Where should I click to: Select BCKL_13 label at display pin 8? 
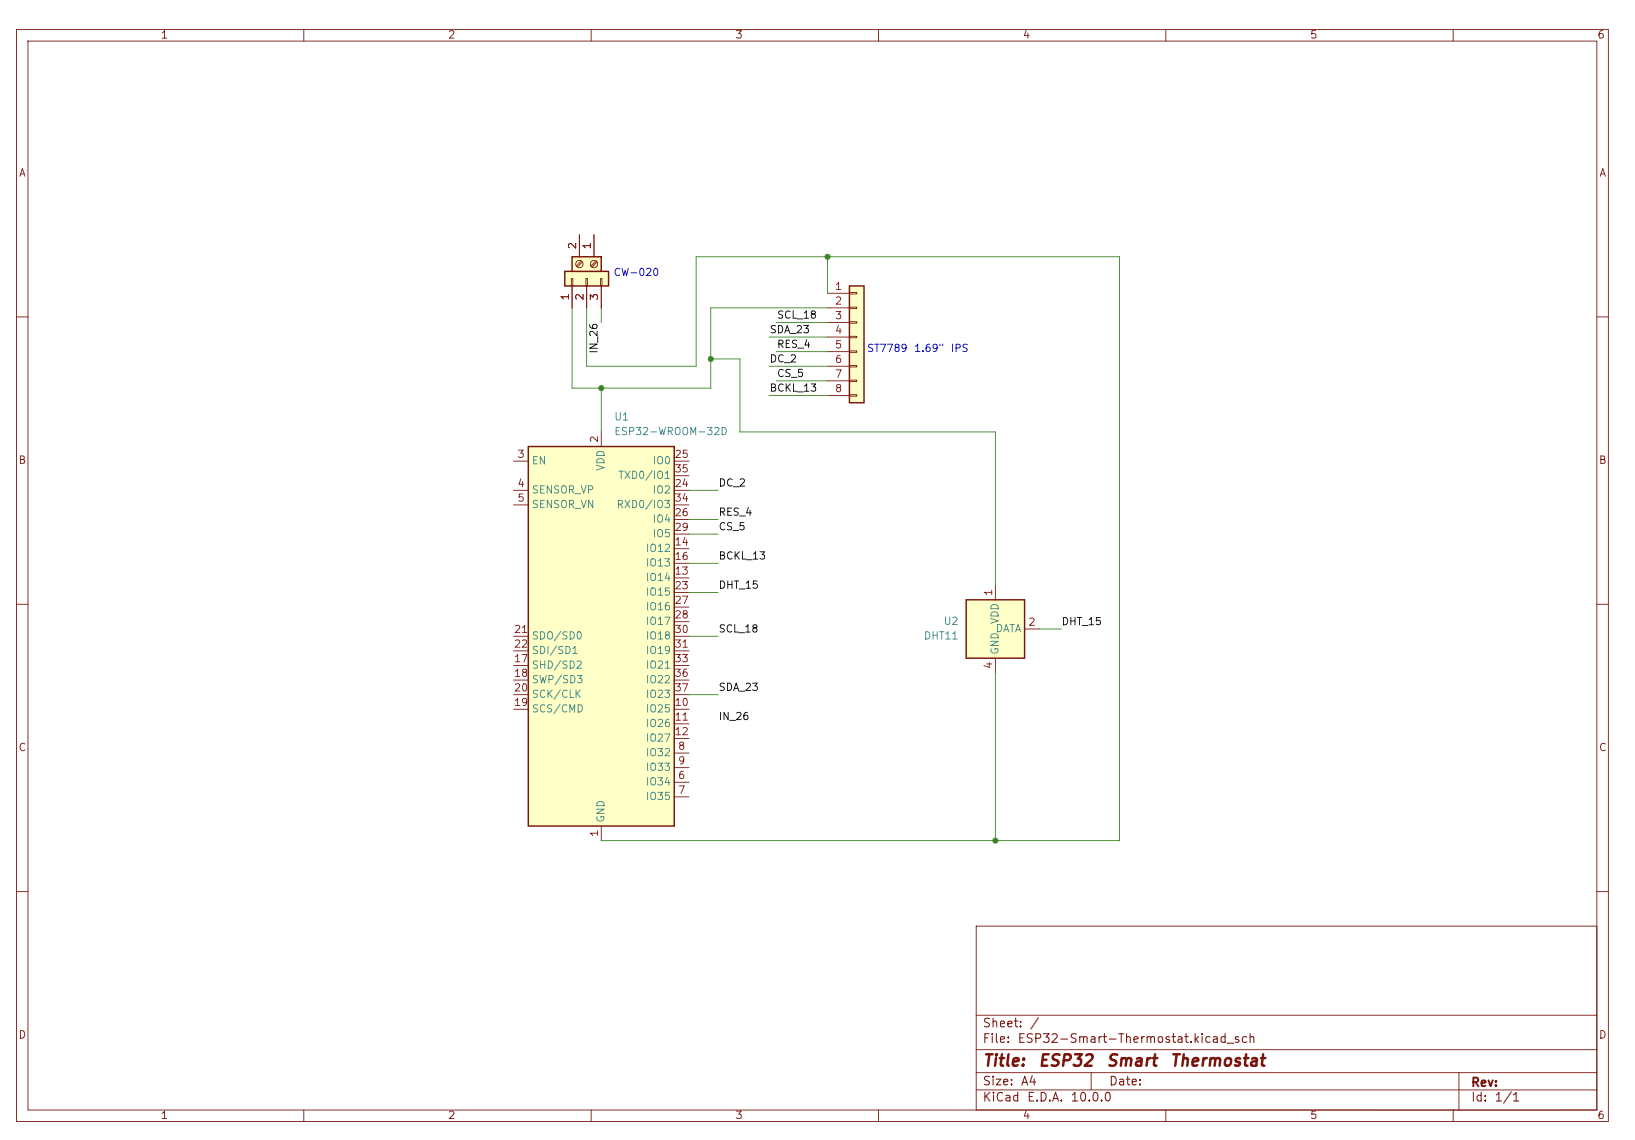click(x=793, y=388)
